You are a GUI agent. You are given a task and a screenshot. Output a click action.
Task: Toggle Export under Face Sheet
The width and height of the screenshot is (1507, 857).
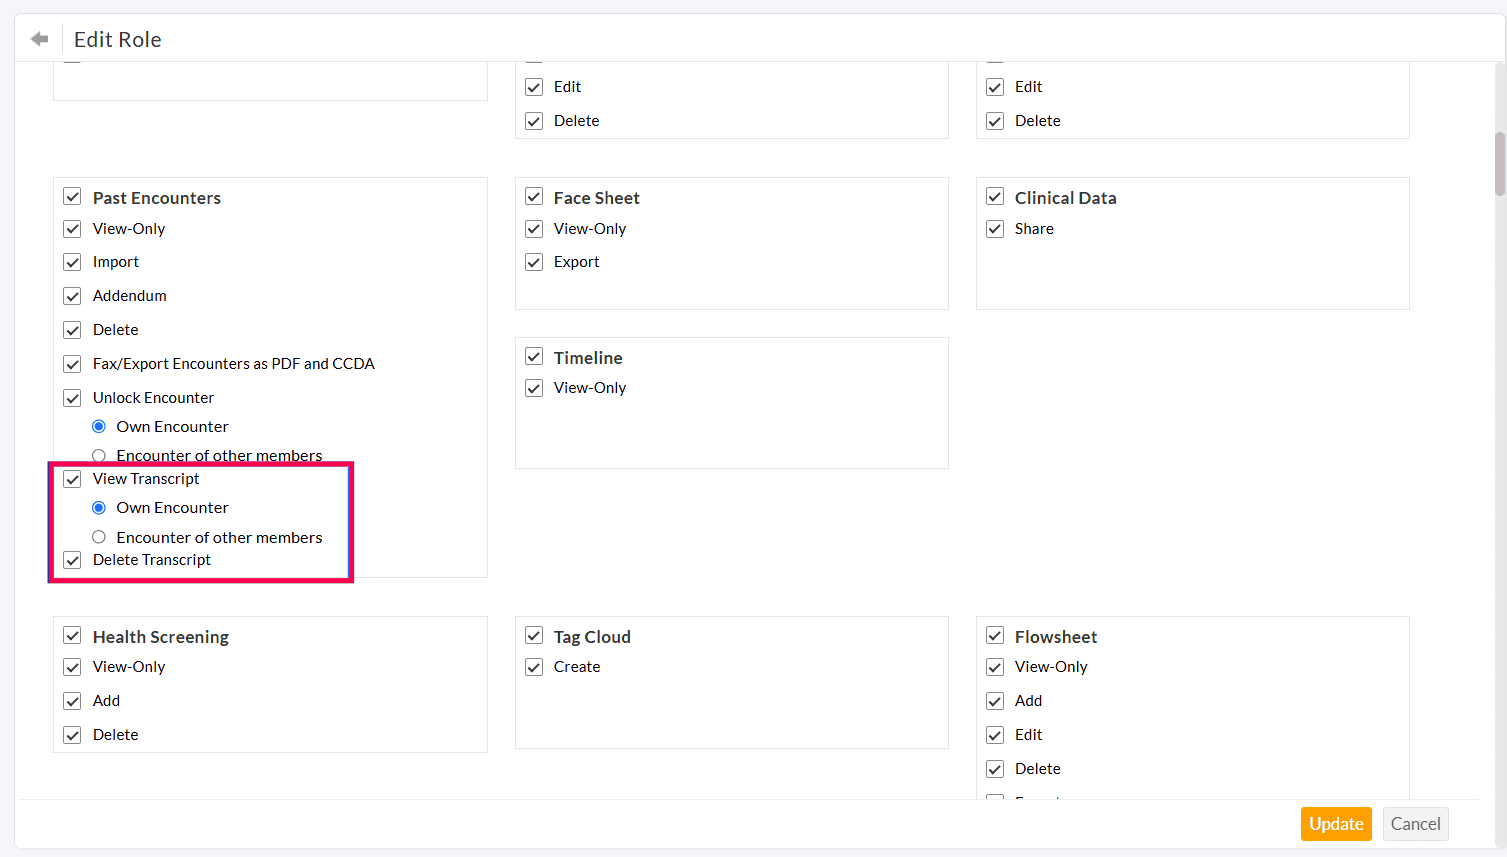(534, 262)
